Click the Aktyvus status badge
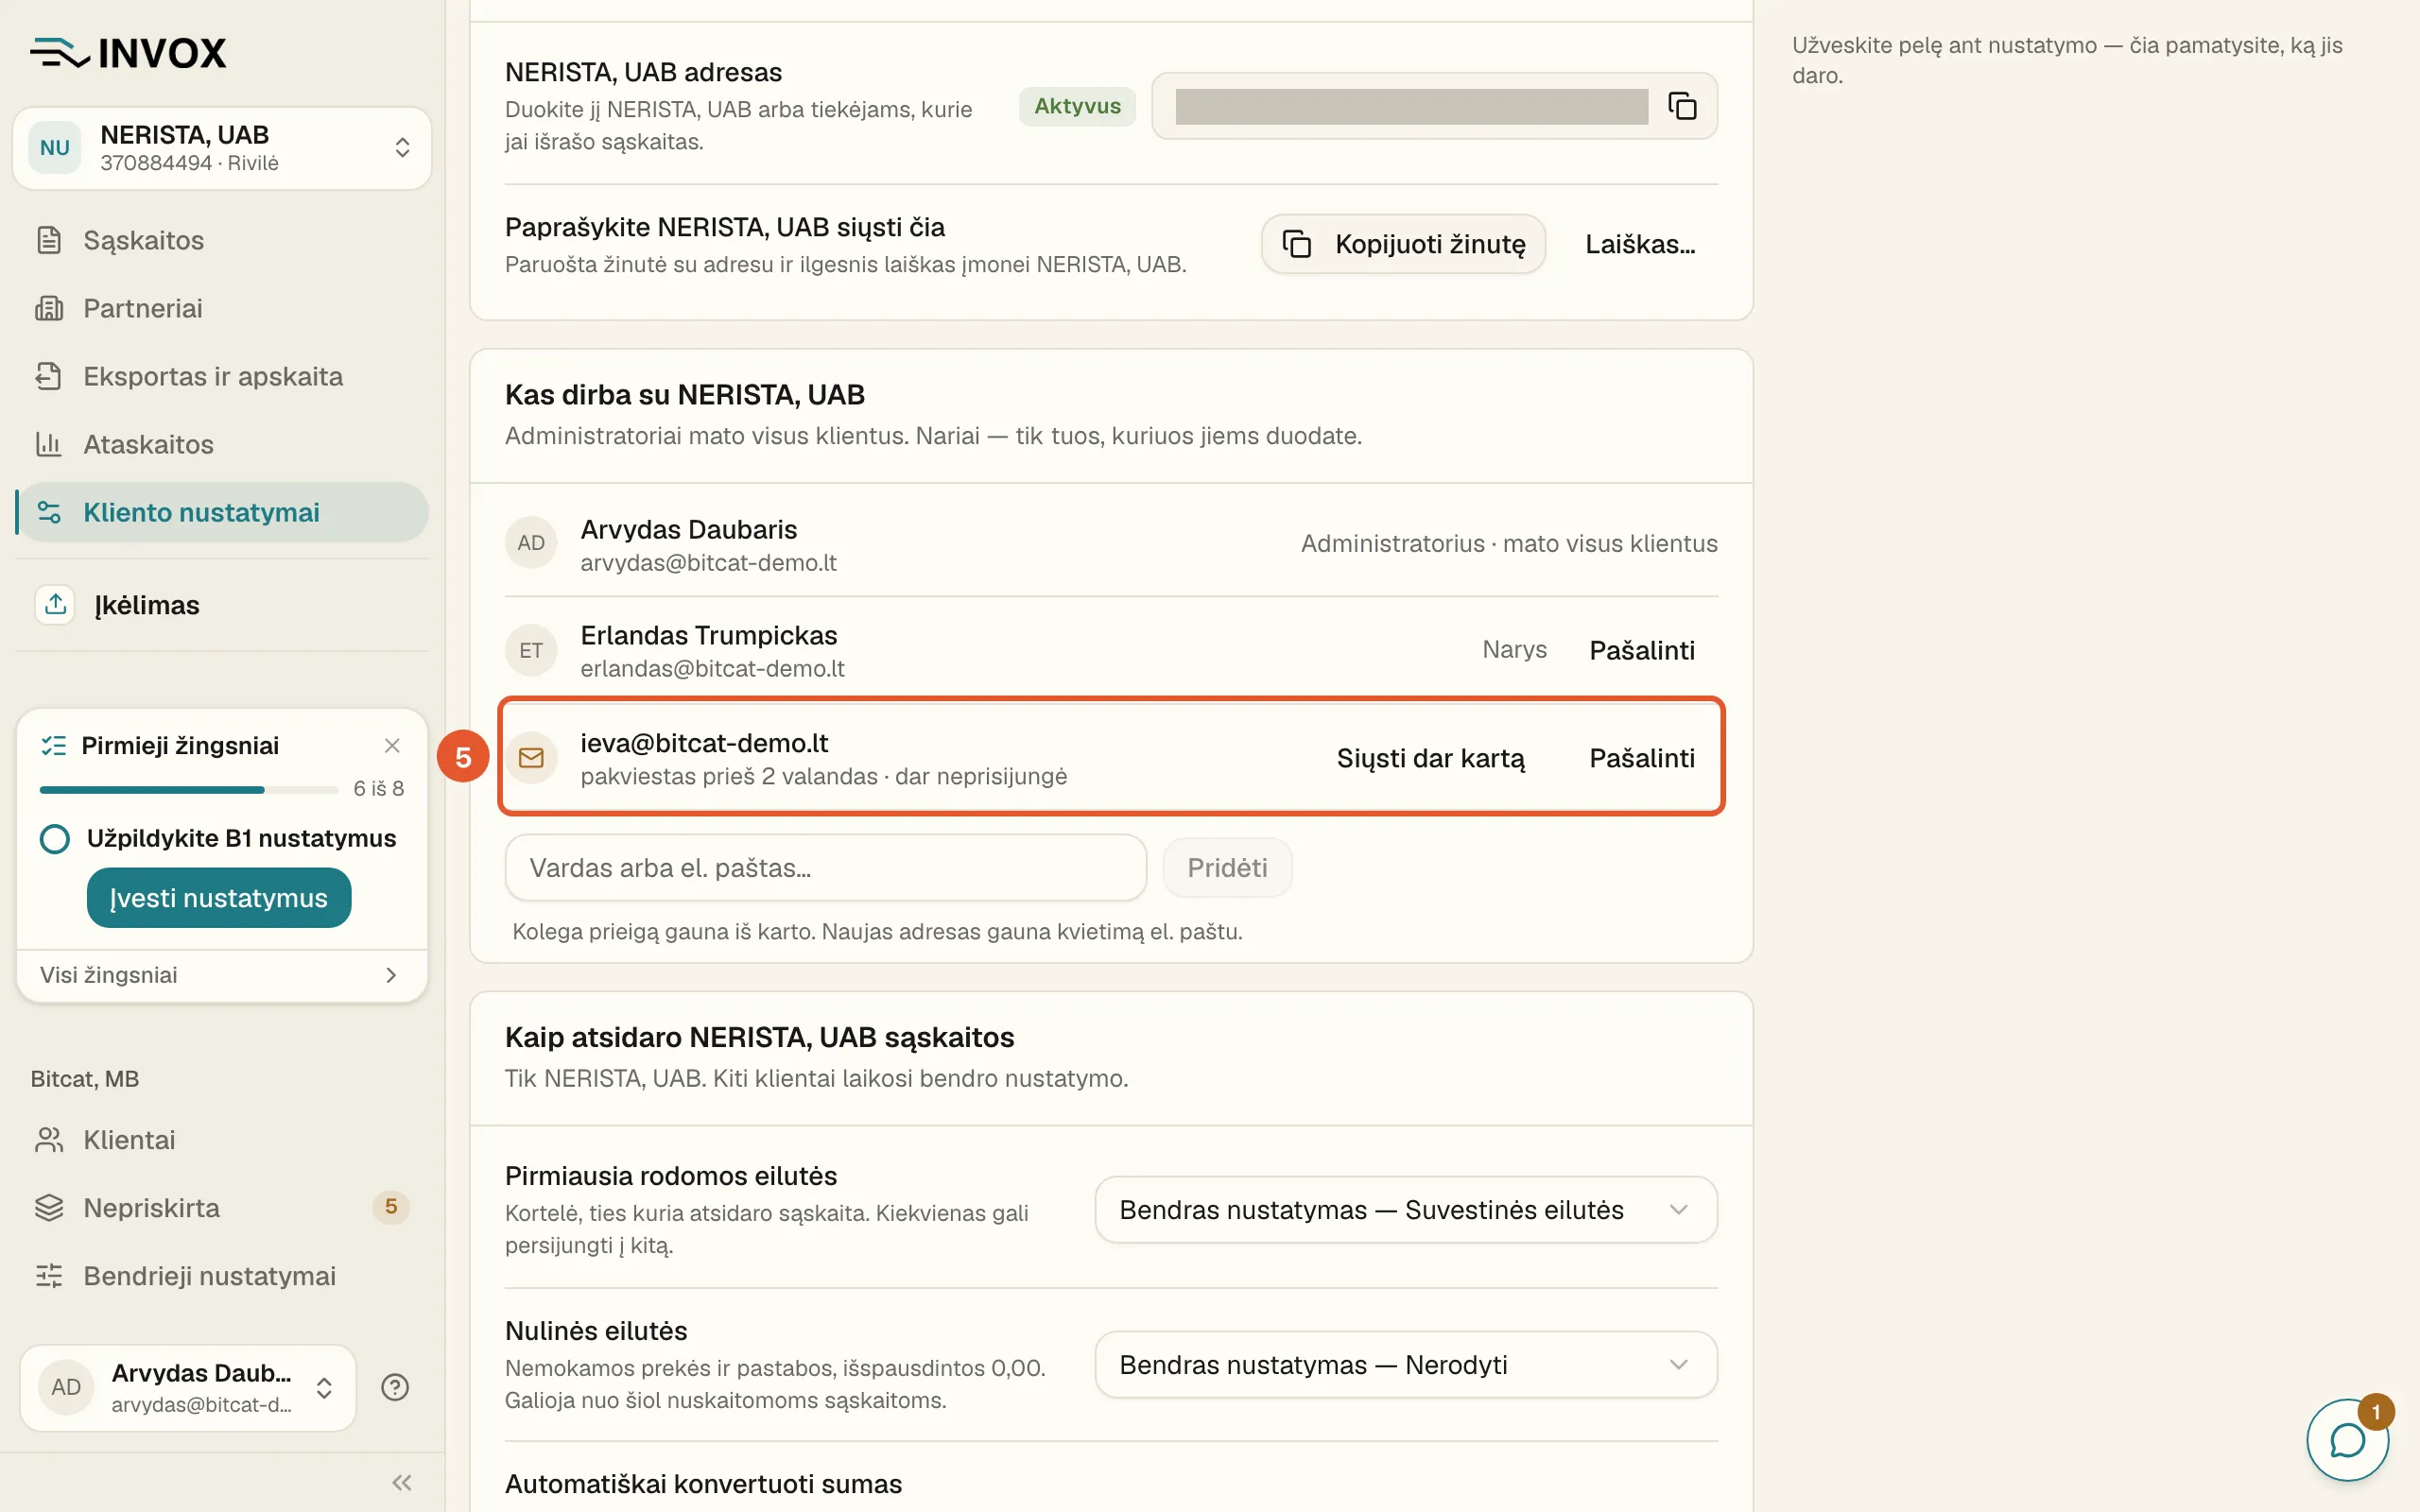 1077,106
